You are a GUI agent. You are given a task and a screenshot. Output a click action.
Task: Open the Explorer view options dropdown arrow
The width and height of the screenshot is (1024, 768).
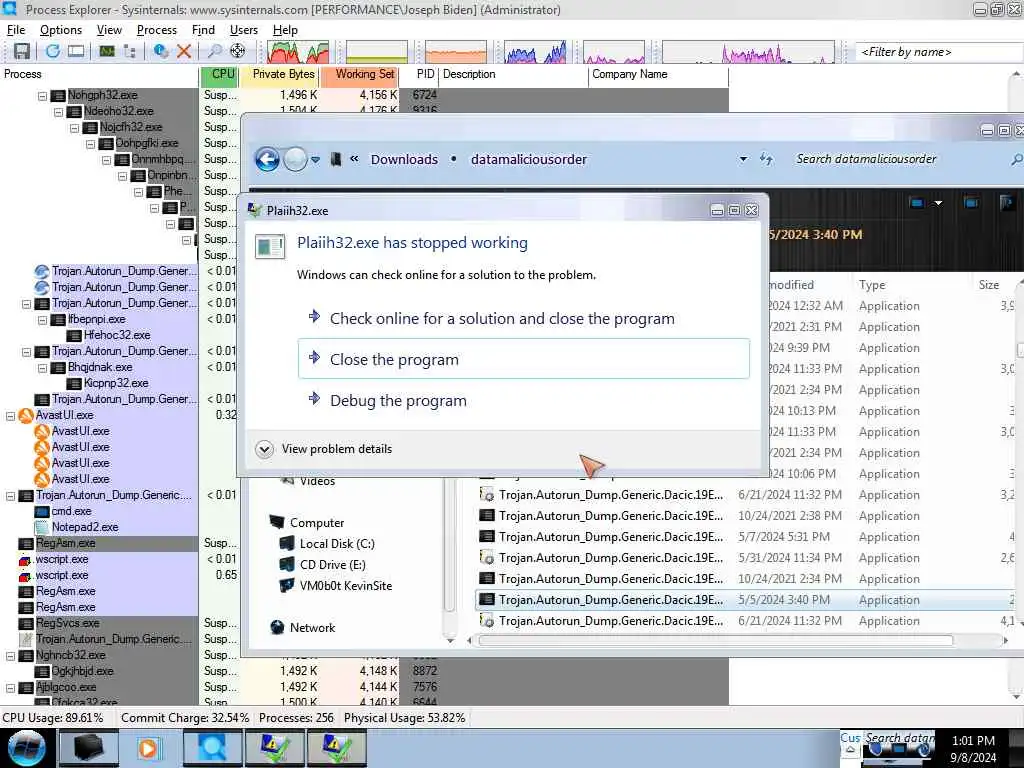(938, 203)
